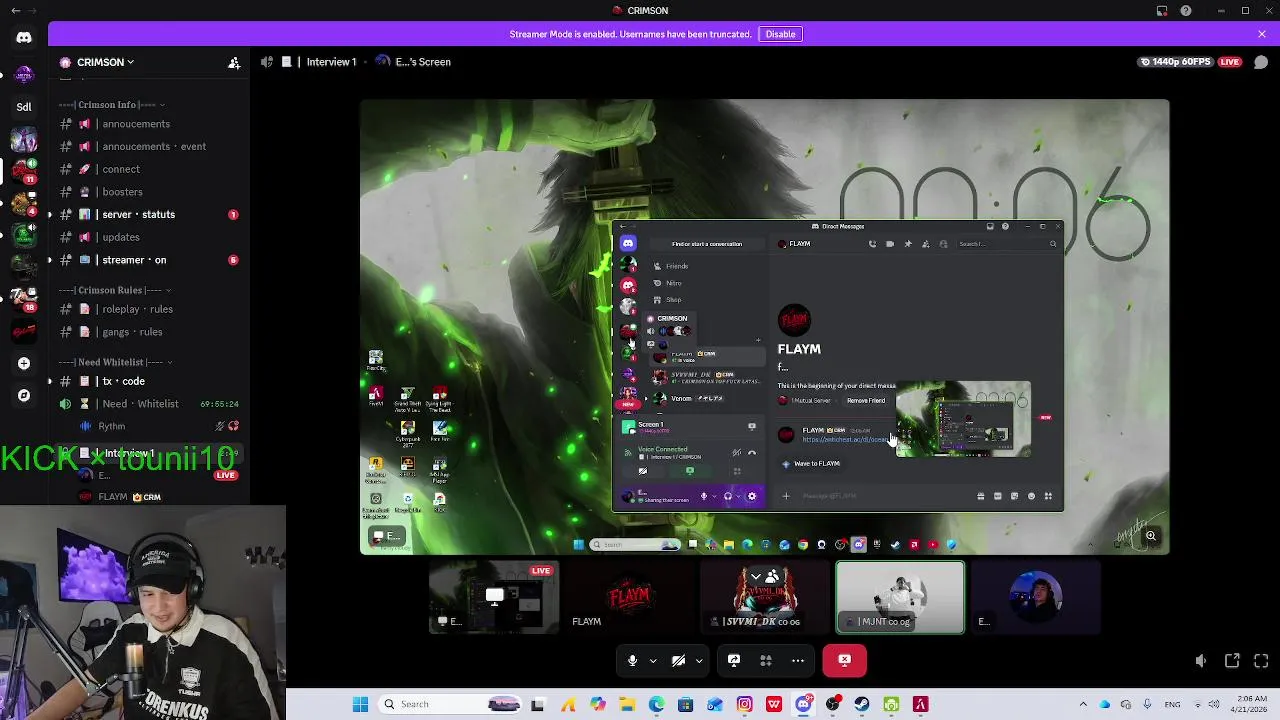Select the LIVE screen share thumbnail
This screenshot has width=1280, height=720.
pos(494,598)
